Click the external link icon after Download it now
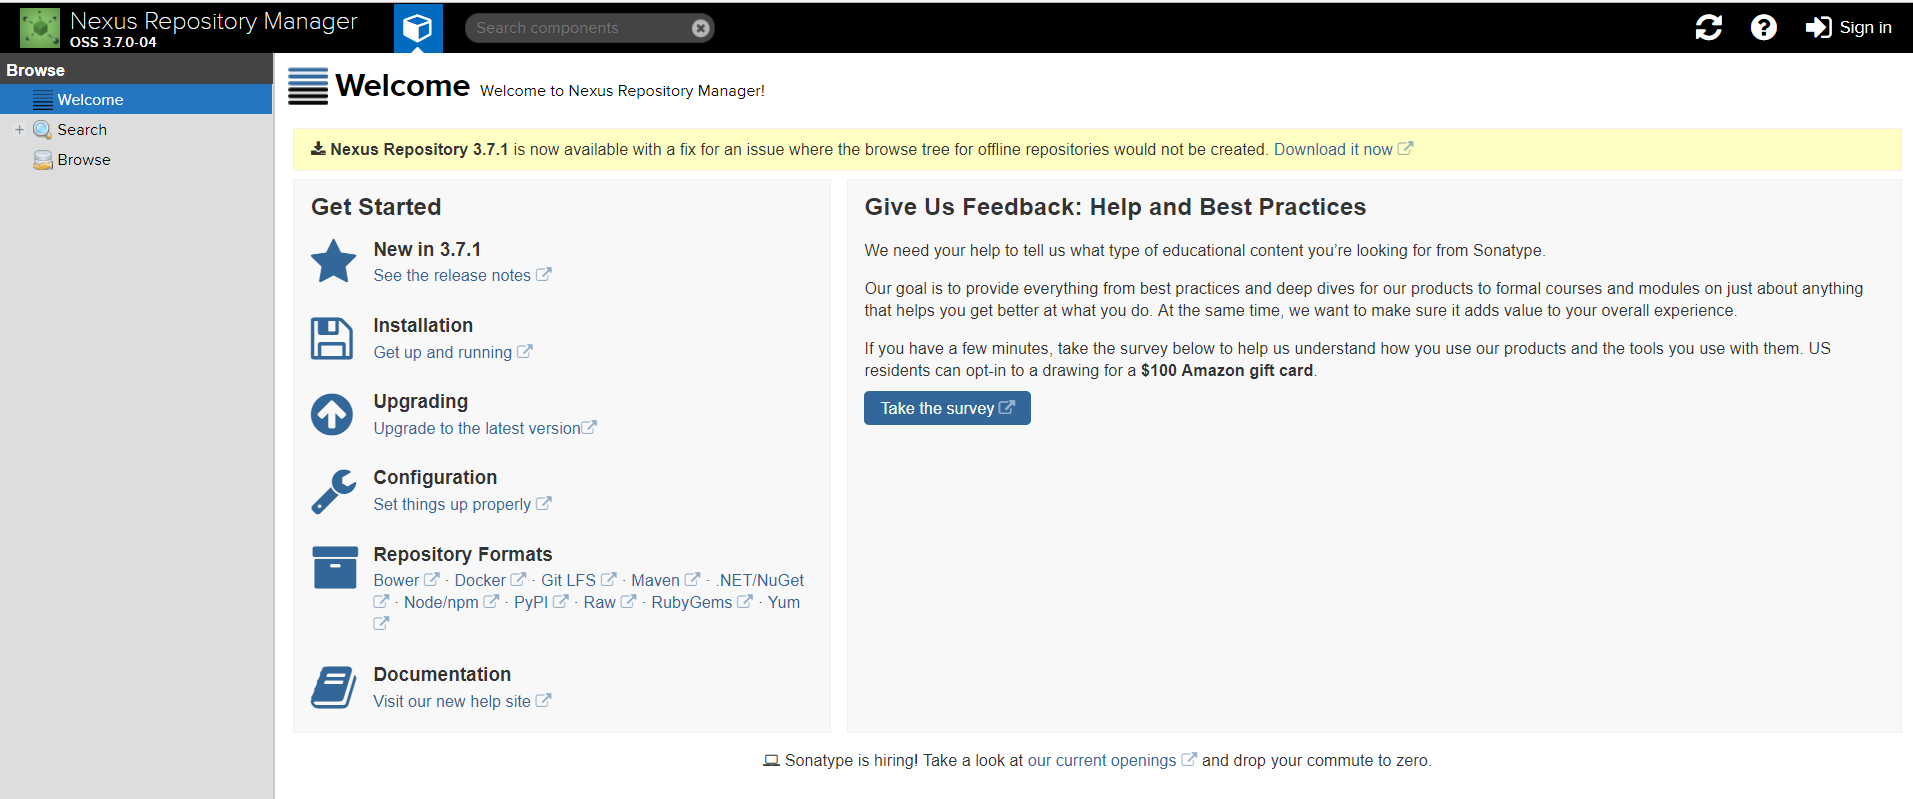This screenshot has width=1913, height=799. (x=1405, y=148)
